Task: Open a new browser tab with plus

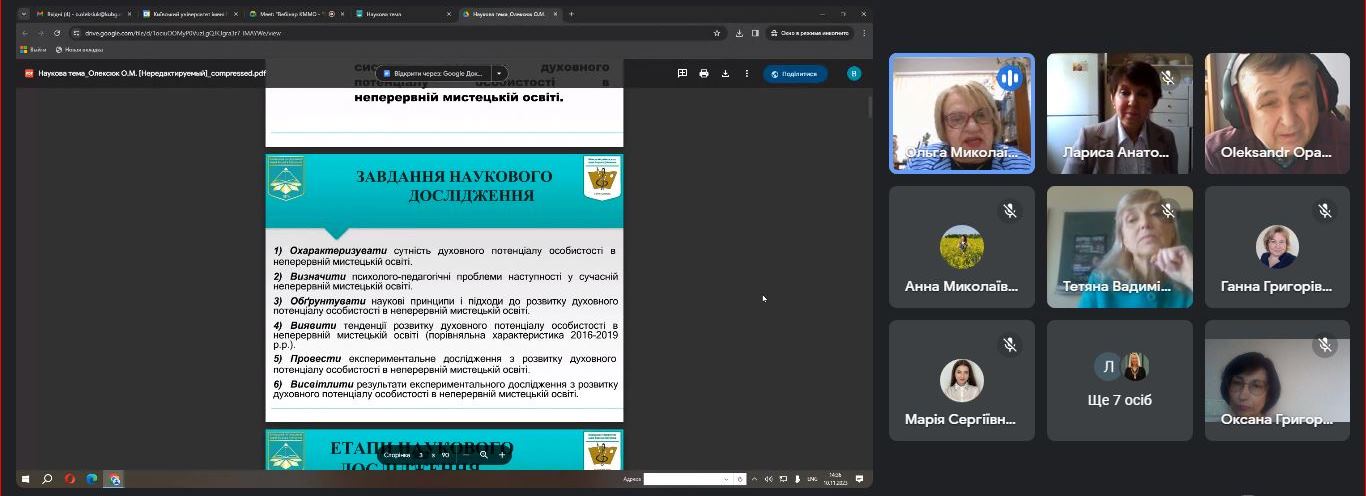Action: point(571,14)
